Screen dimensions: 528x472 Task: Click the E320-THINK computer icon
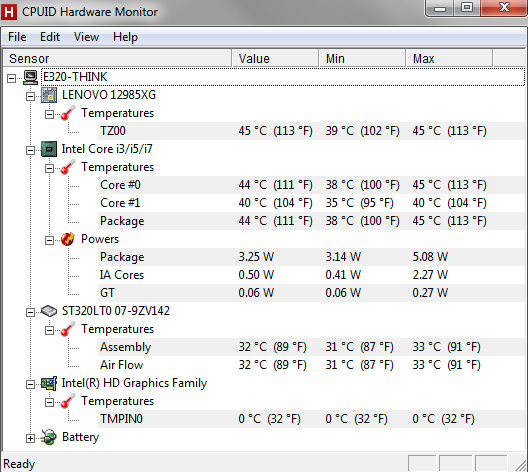(x=31, y=77)
